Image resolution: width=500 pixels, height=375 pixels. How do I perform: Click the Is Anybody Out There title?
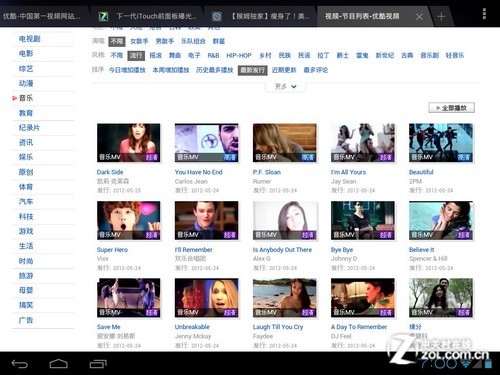click(x=282, y=250)
